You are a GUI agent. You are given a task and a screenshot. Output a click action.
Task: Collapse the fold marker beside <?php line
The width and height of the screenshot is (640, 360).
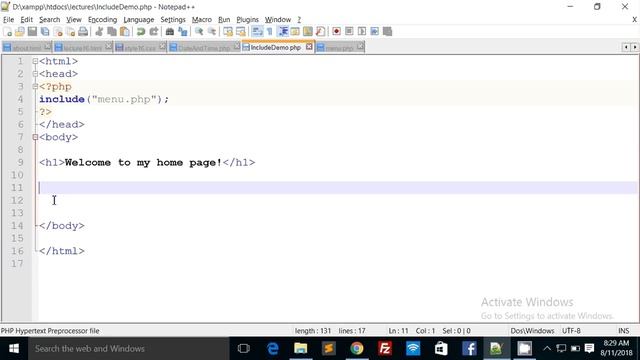coord(35,87)
